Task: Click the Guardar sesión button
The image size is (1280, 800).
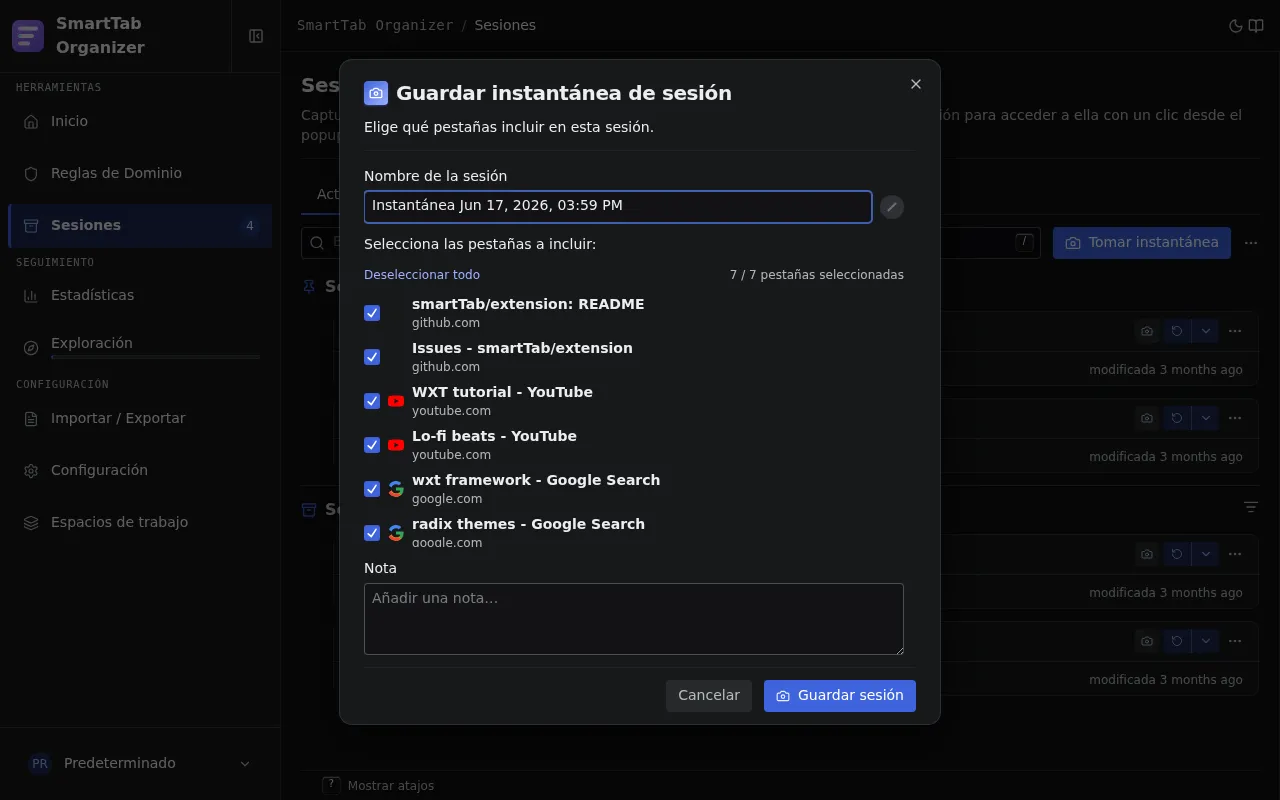Action: pos(840,696)
